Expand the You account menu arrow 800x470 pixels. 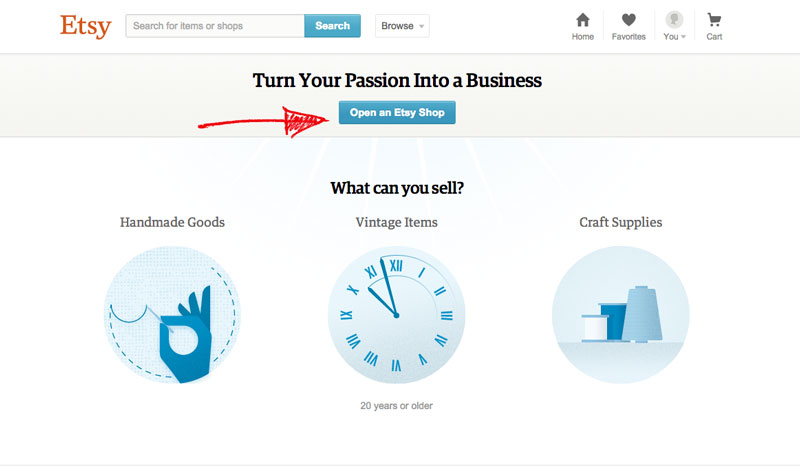pos(683,37)
